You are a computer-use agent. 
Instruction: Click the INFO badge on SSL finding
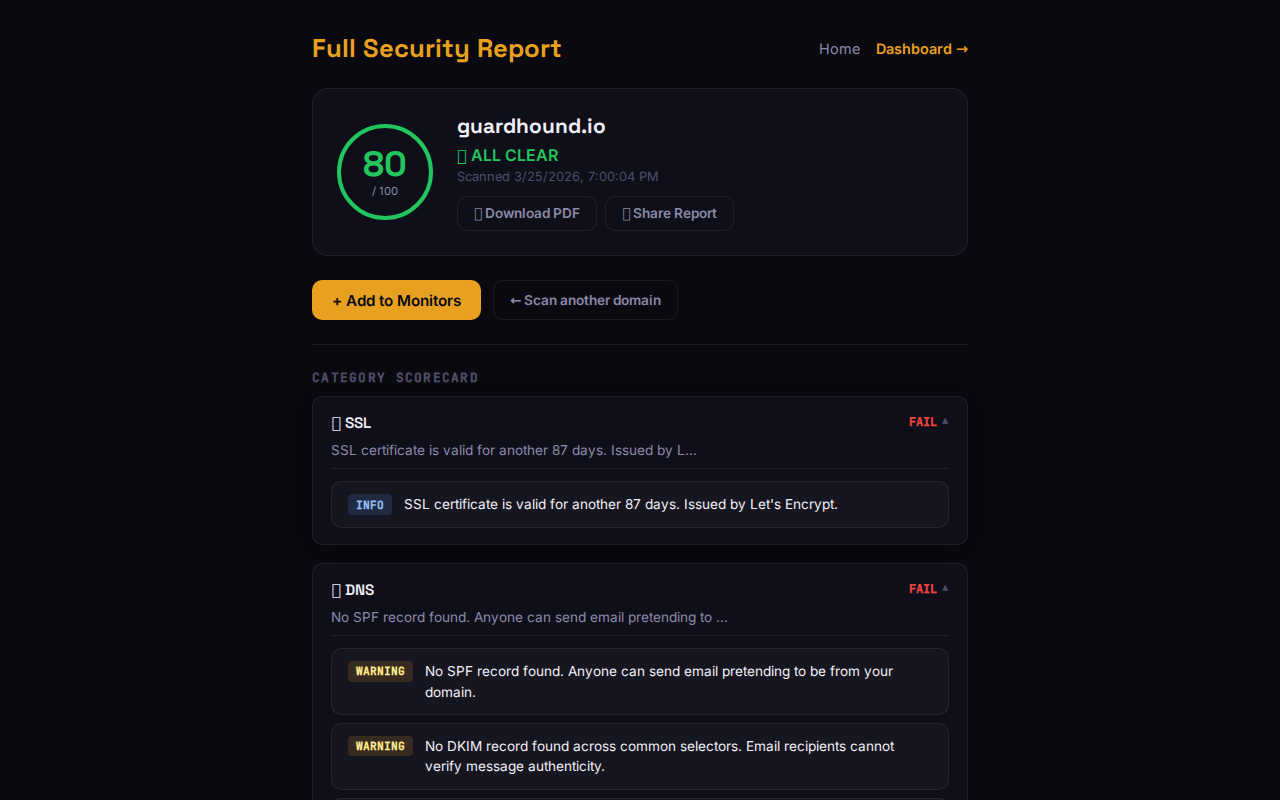(370, 505)
